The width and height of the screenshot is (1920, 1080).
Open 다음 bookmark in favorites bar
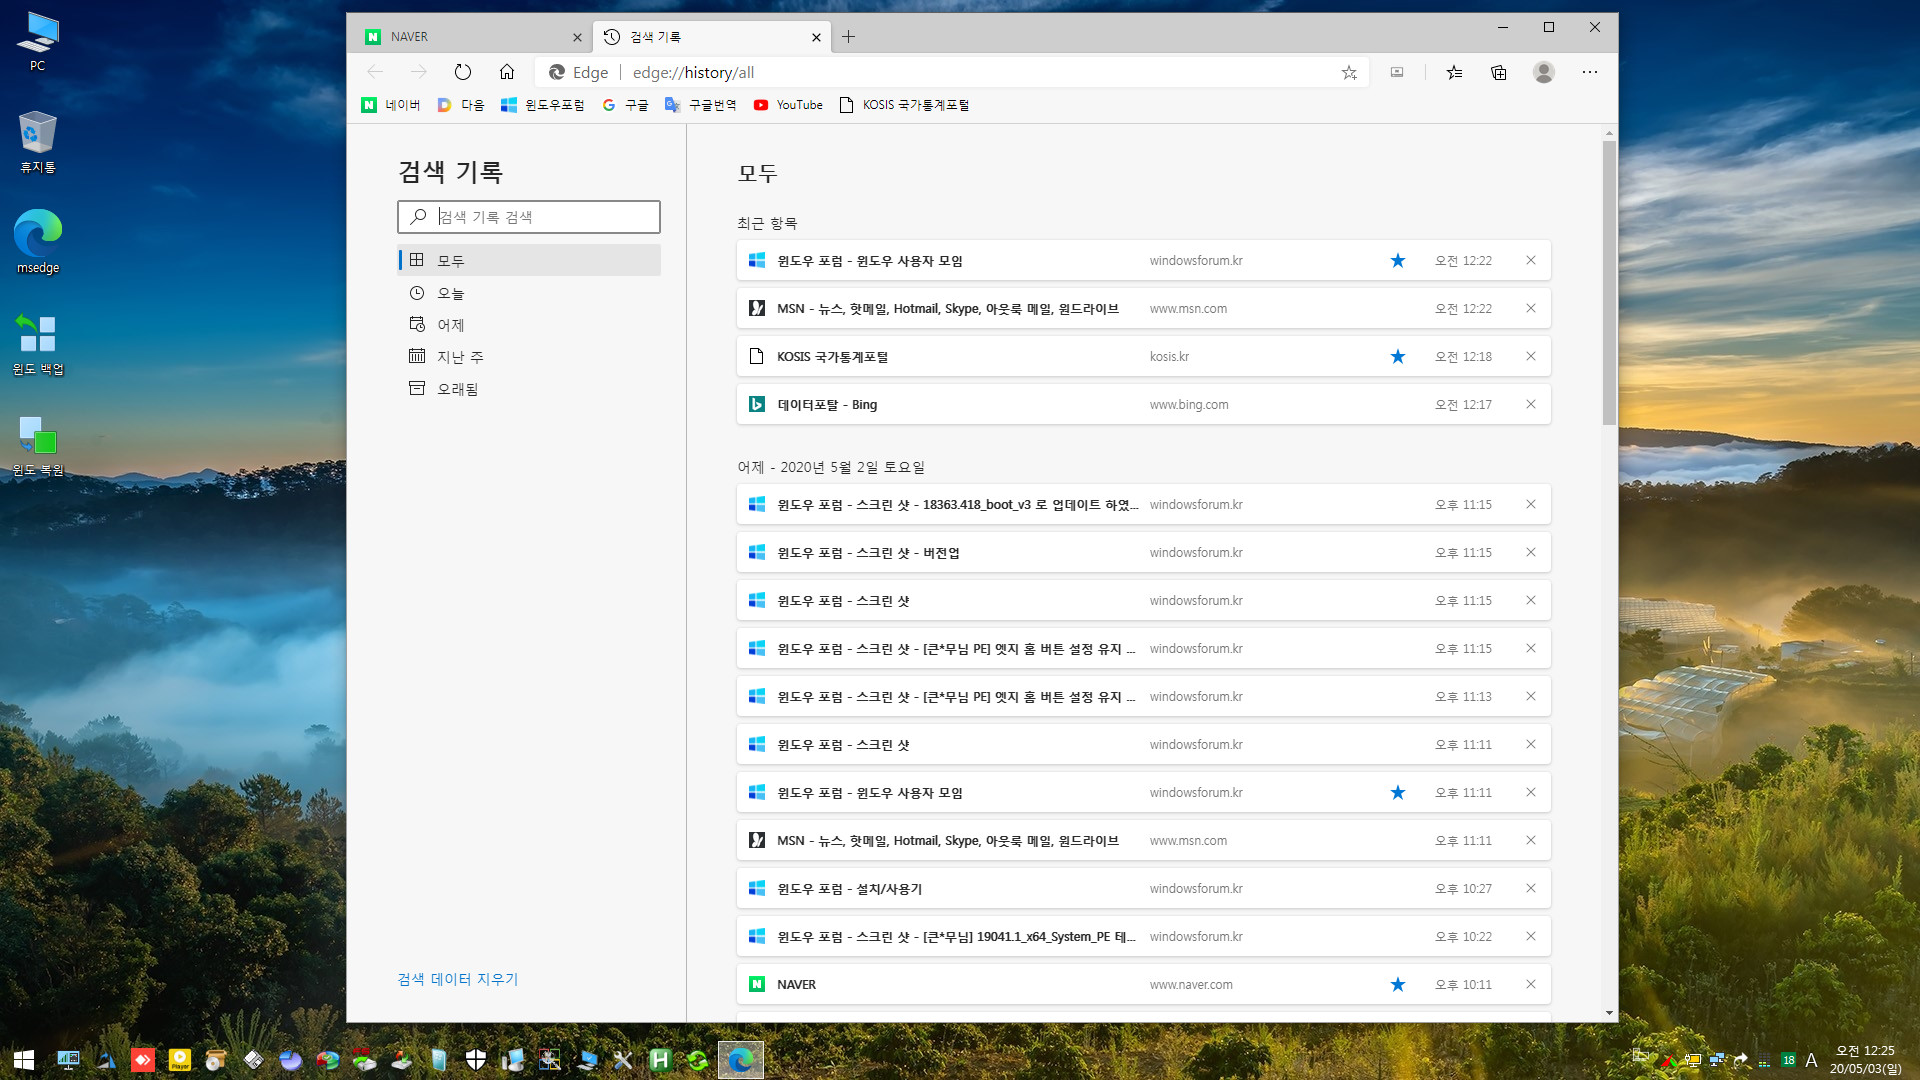pos(461,105)
